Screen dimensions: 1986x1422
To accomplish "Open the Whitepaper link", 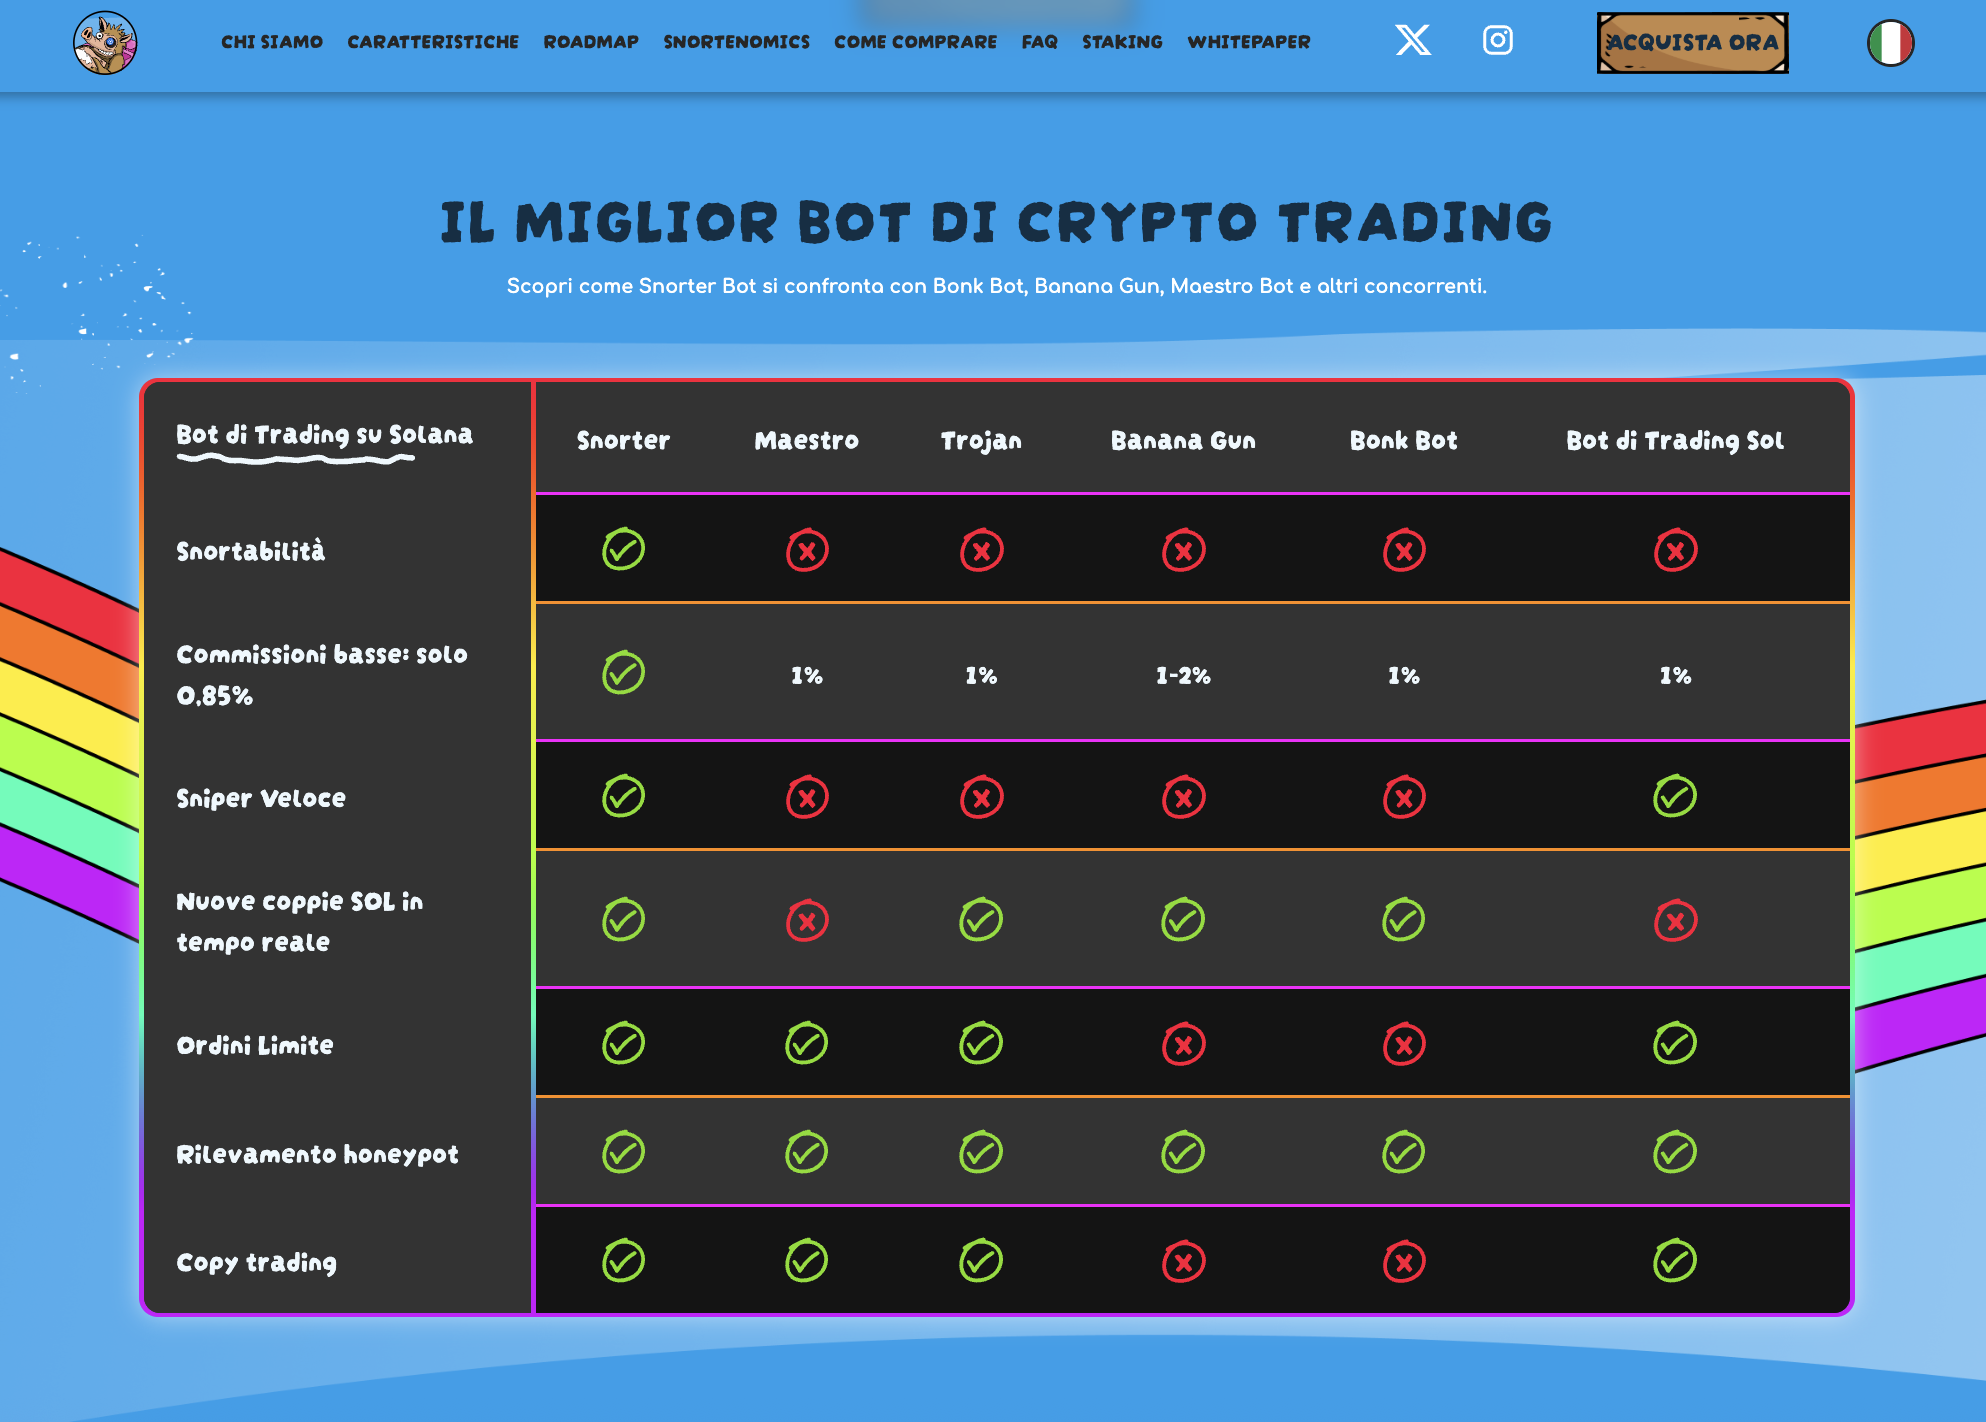I will pyautogui.click(x=1248, y=42).
